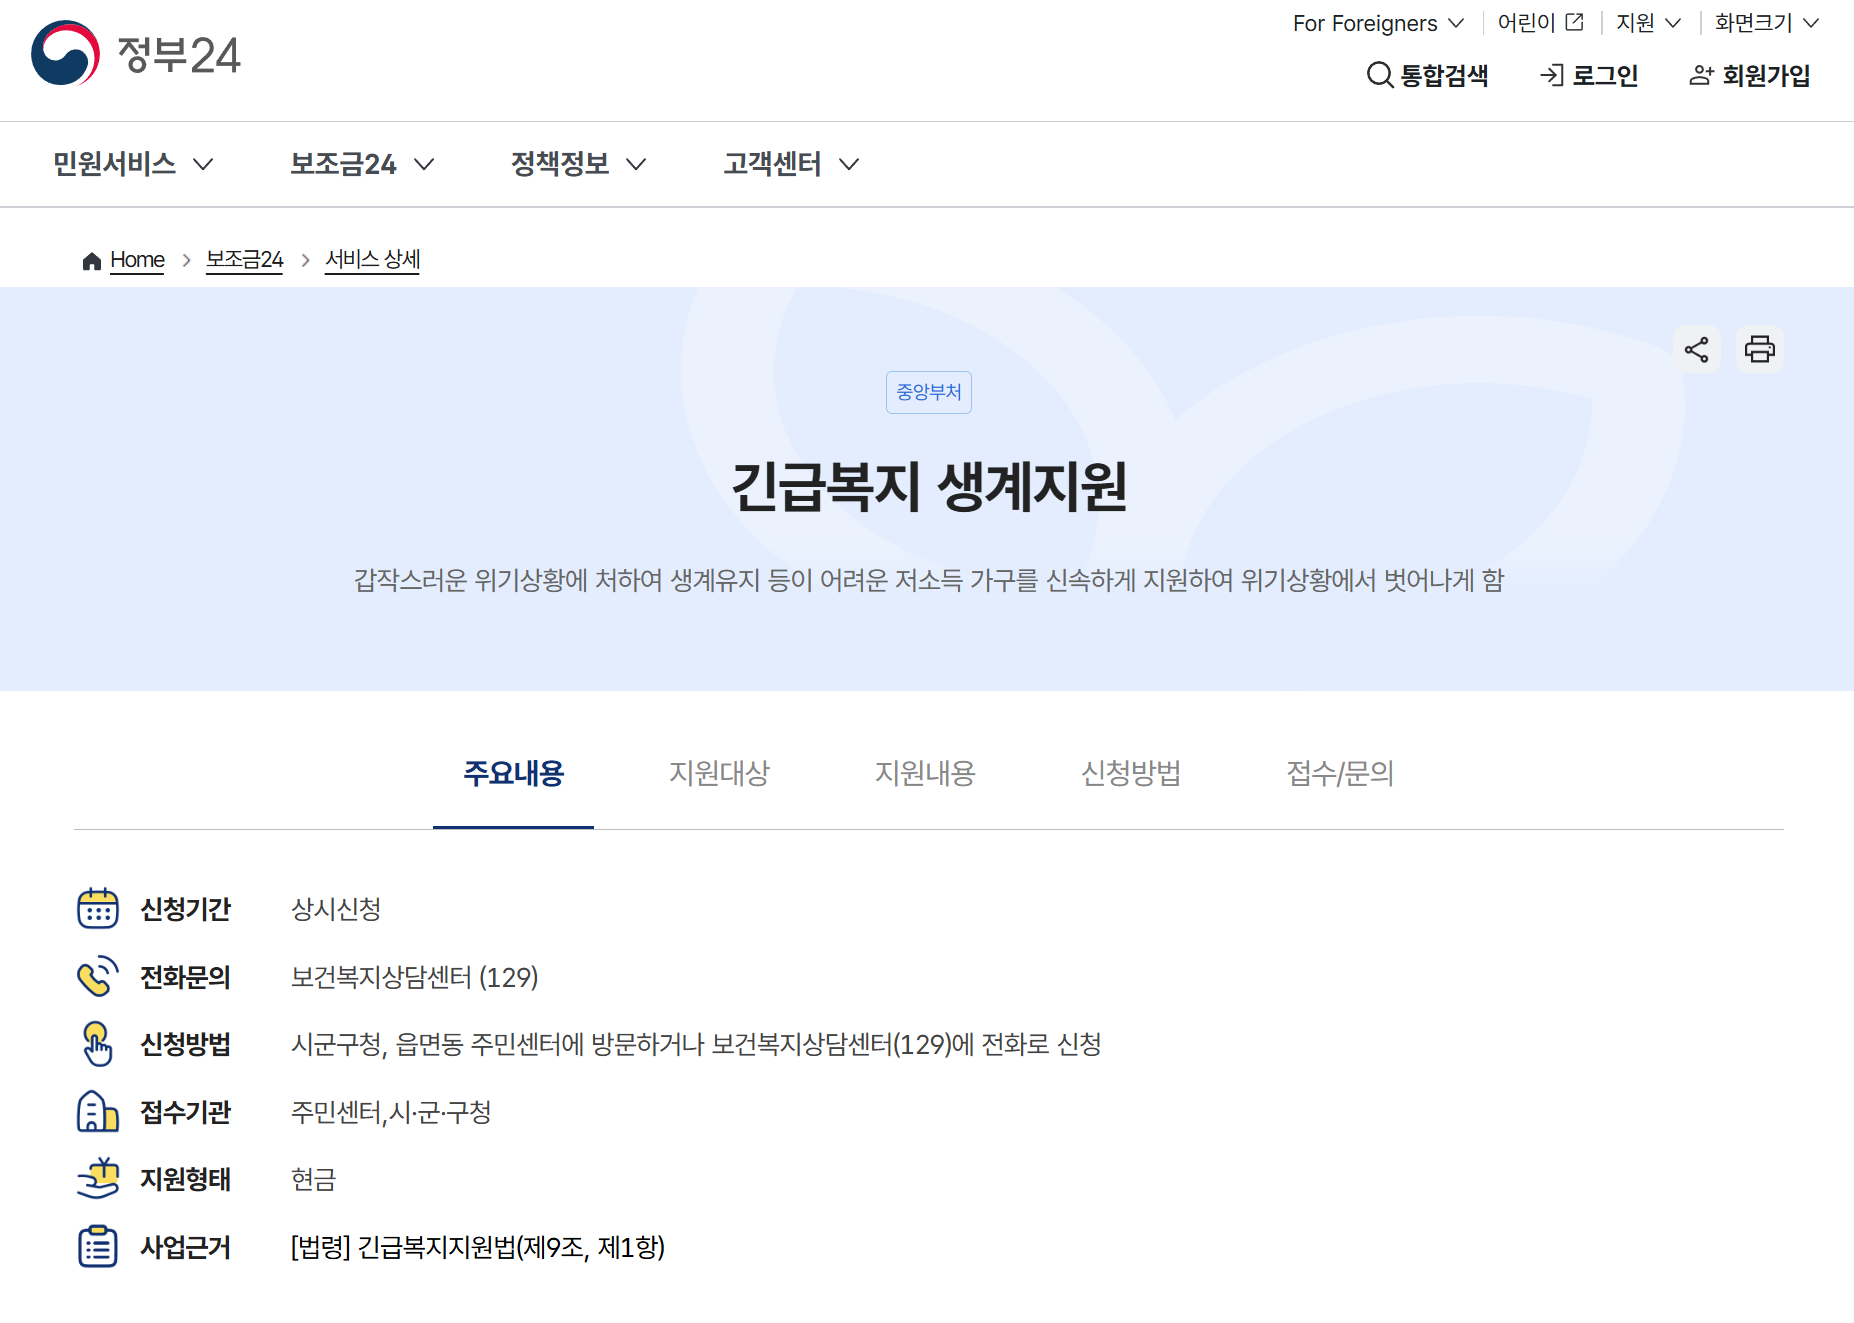Open the 지원 dropdown in the utility bar
The width and height of the screenshot is (1854, 1323).
[x=1647, y=22]
